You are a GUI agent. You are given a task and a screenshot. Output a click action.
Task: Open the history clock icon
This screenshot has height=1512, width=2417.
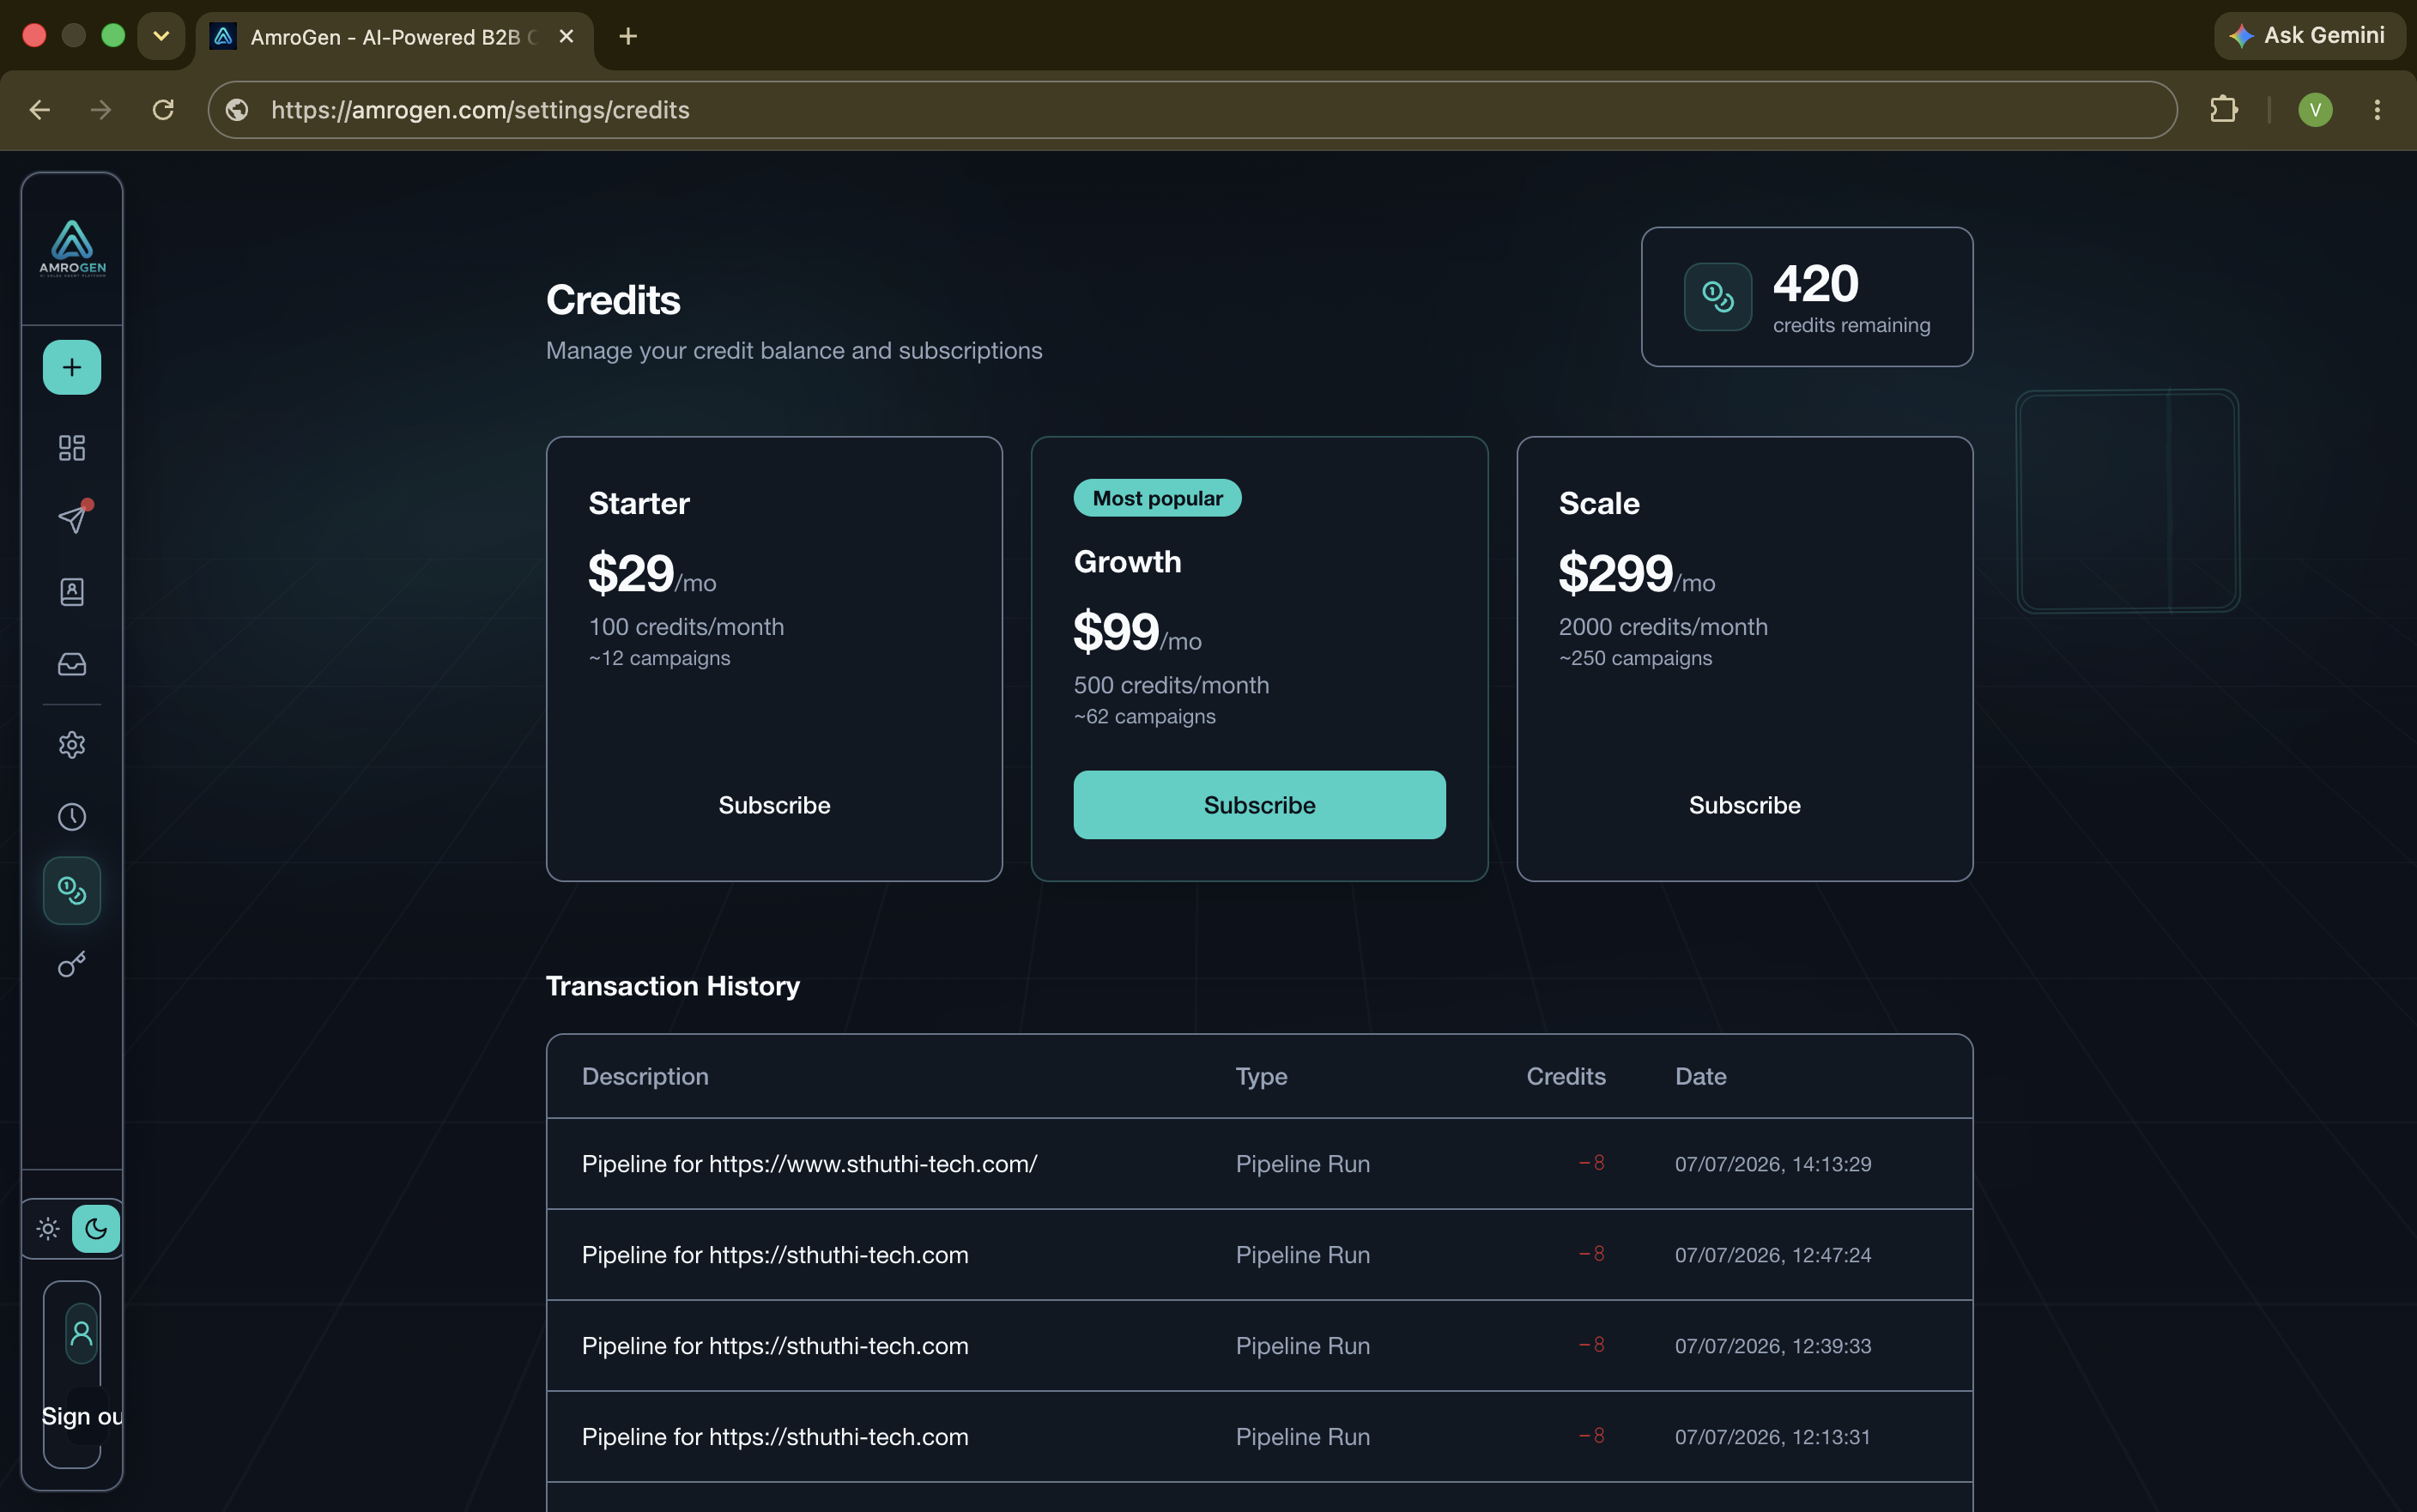pyautogui.click(x=72, y=817)
